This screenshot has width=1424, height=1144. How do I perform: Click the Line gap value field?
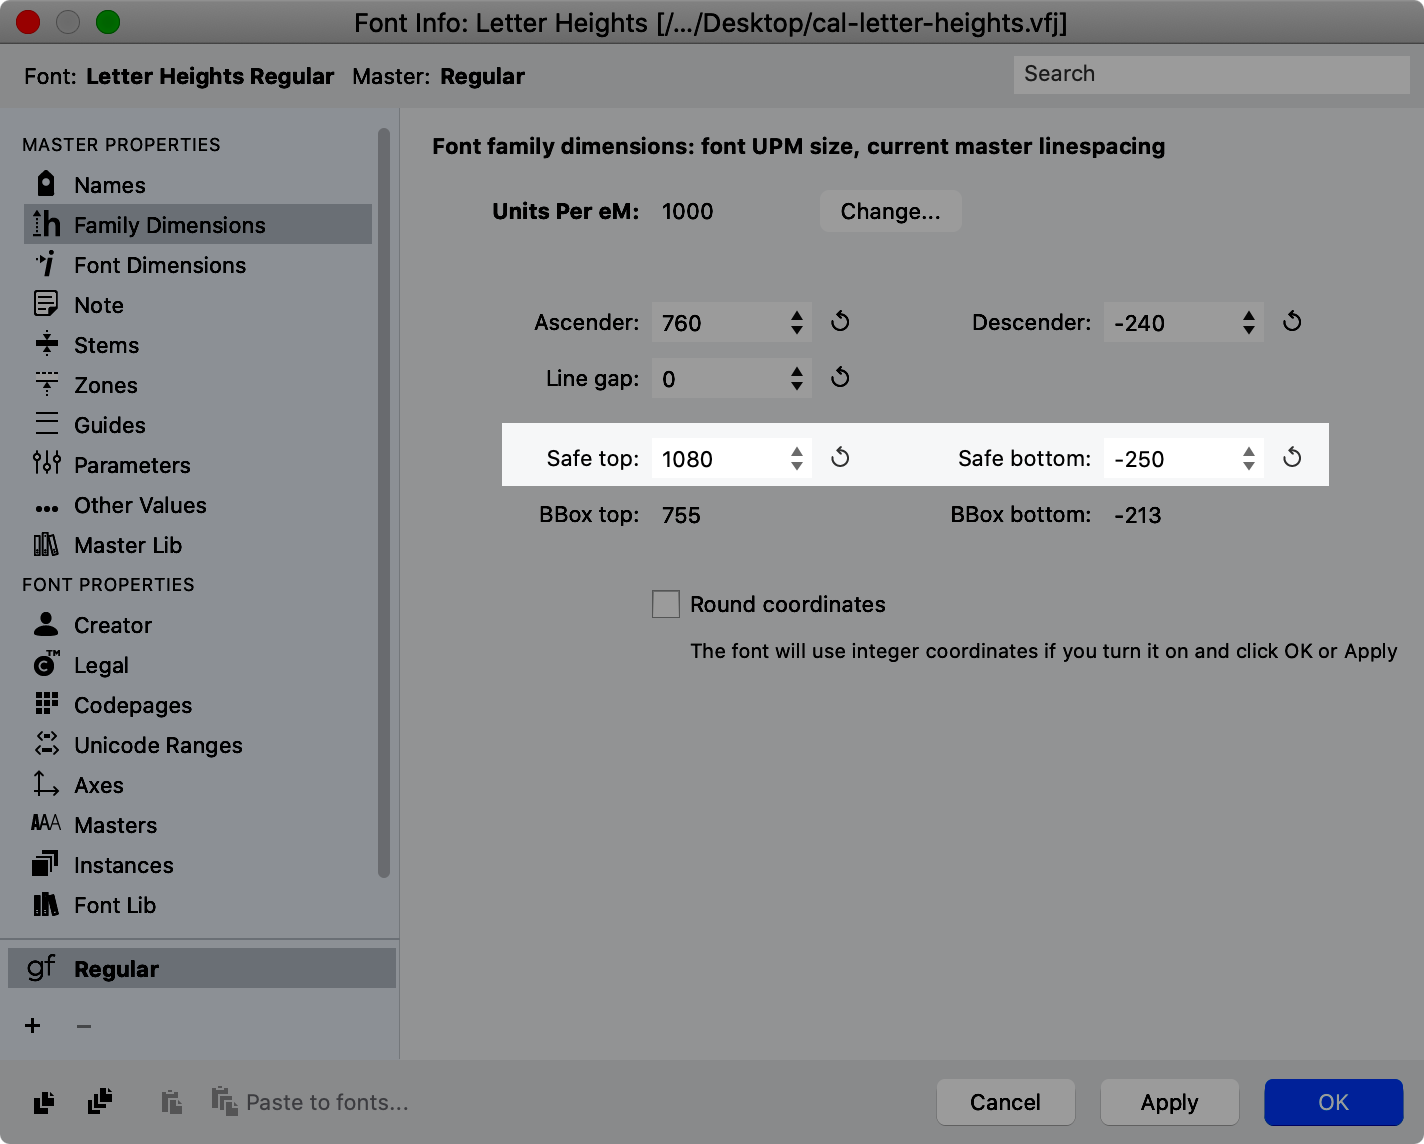732,378
